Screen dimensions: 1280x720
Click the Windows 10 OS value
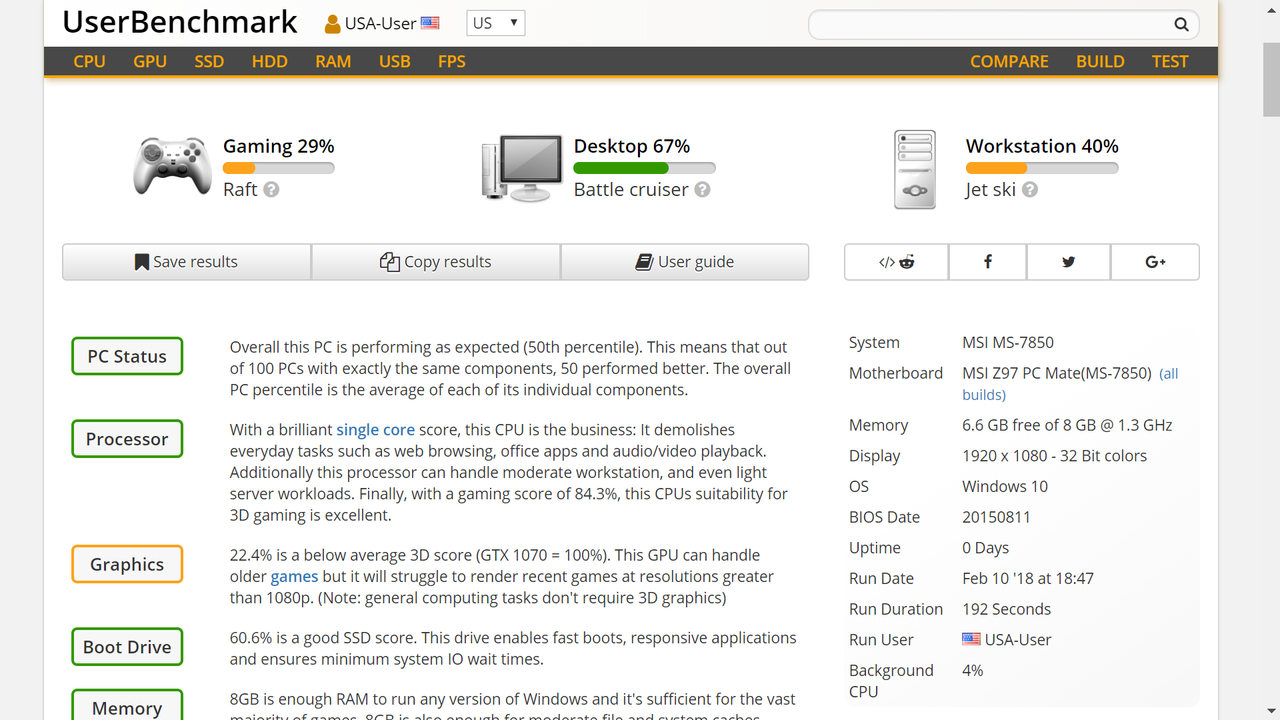coord(1005,486)
